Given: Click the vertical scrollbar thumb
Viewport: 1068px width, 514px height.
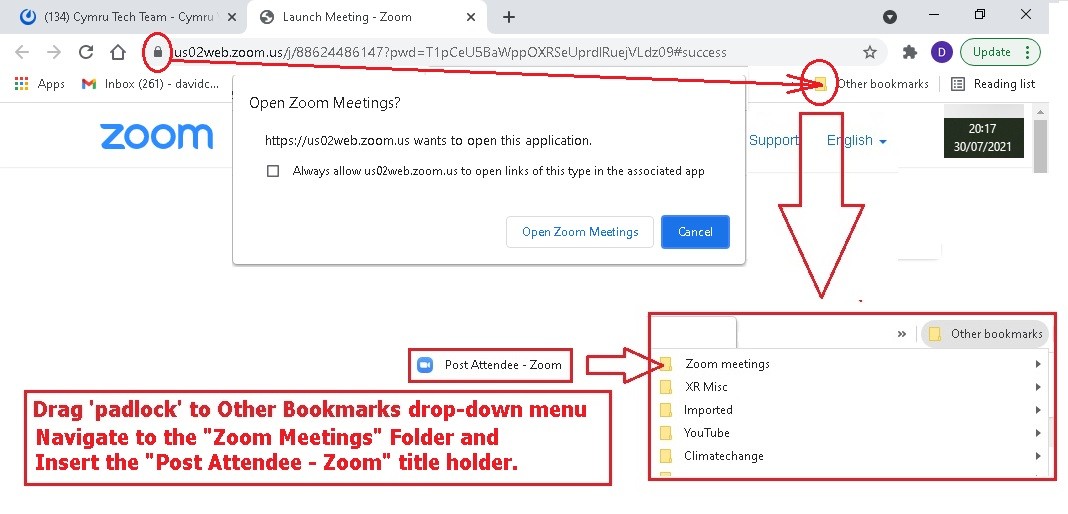Looking at the screenshot, I should [x=1039, y=146].
